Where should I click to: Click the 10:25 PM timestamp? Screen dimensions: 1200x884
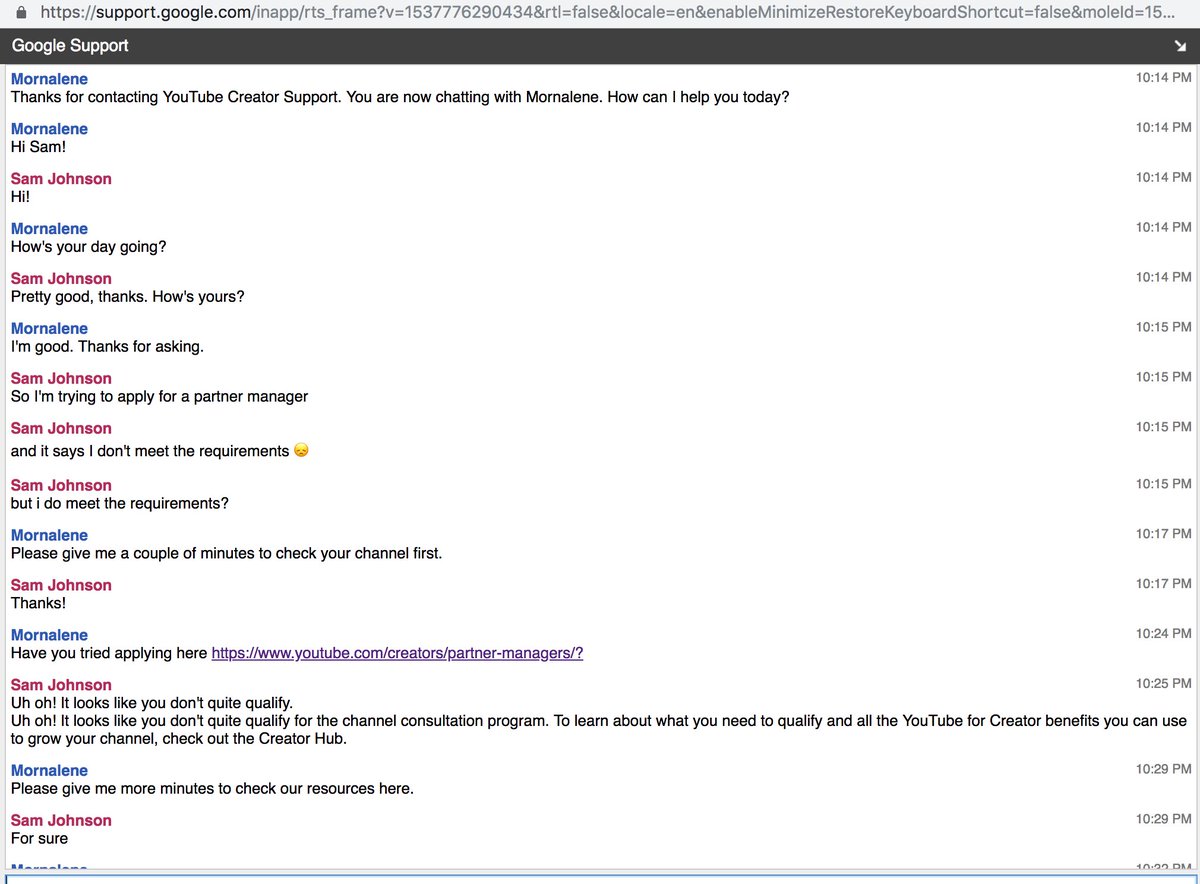point(1163,684)
